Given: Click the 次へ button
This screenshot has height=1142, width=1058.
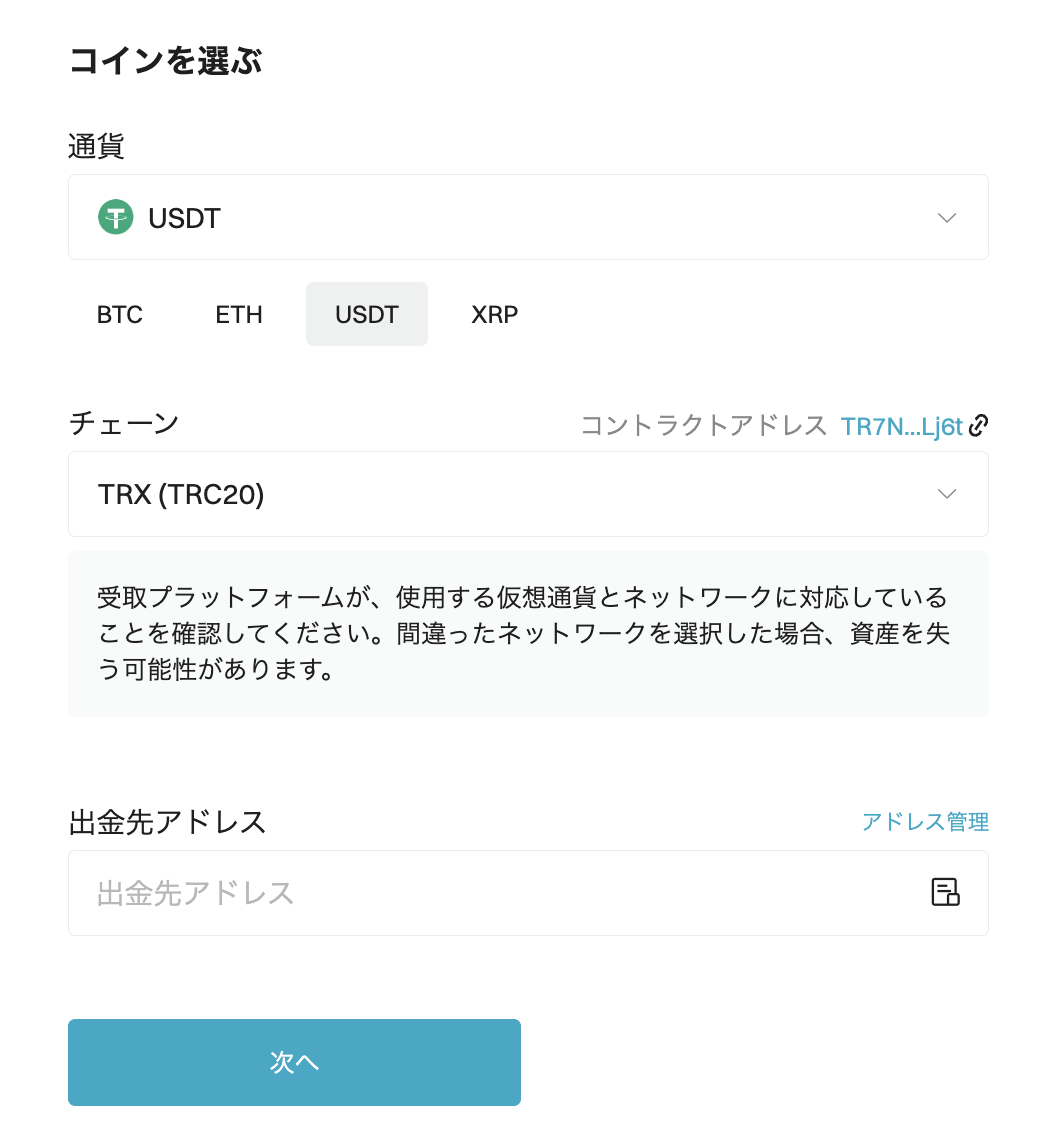Looking at the screenshot, I should [x=294, y=1062].
